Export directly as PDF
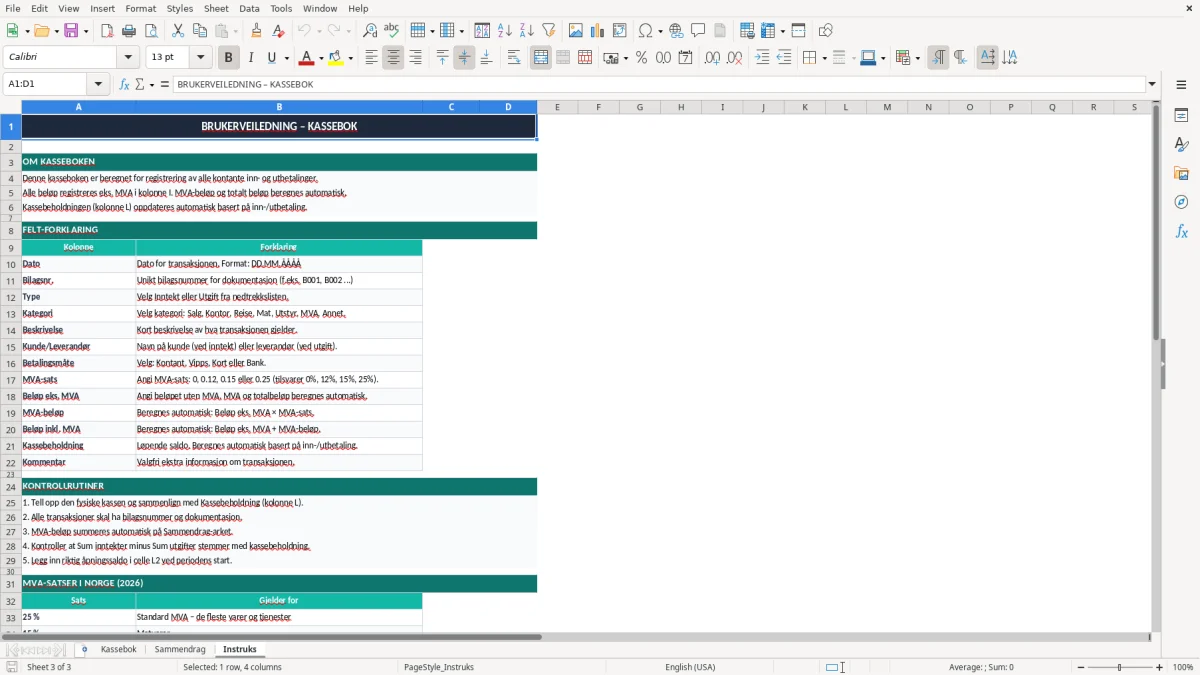Screen dimensions: 1200x675 point(107,31)
